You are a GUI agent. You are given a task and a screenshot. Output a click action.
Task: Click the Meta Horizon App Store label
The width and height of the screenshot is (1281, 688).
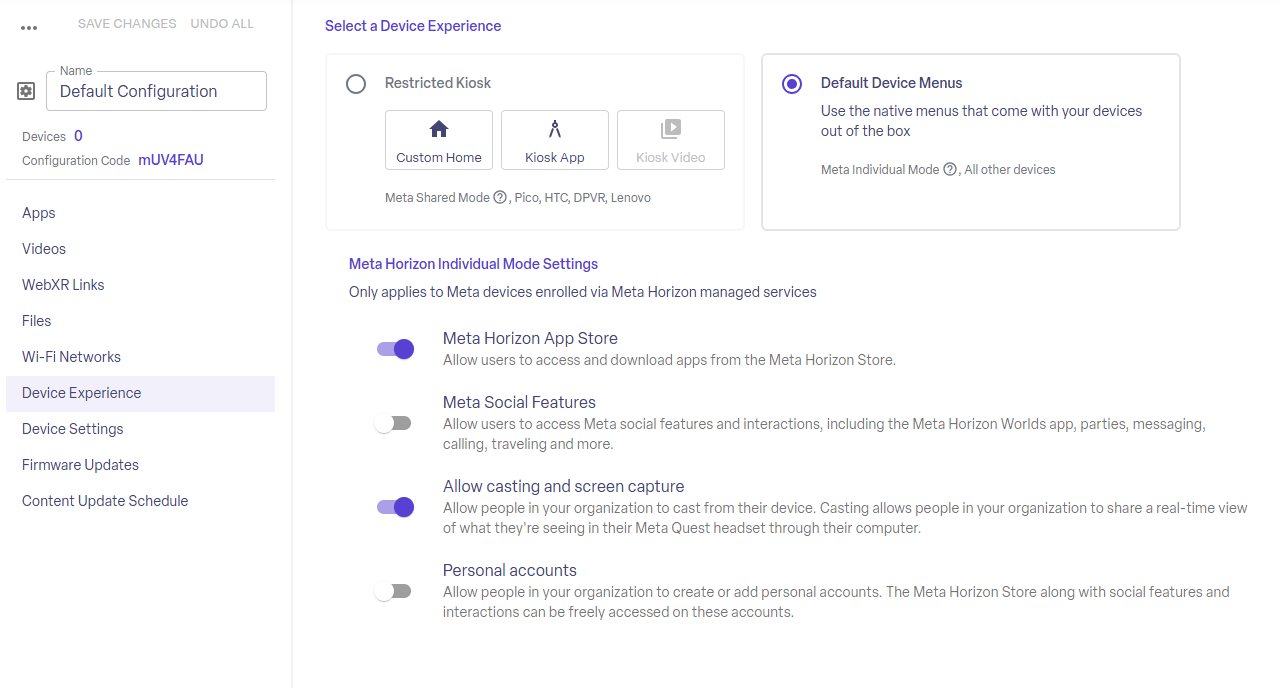click(530, 338)
